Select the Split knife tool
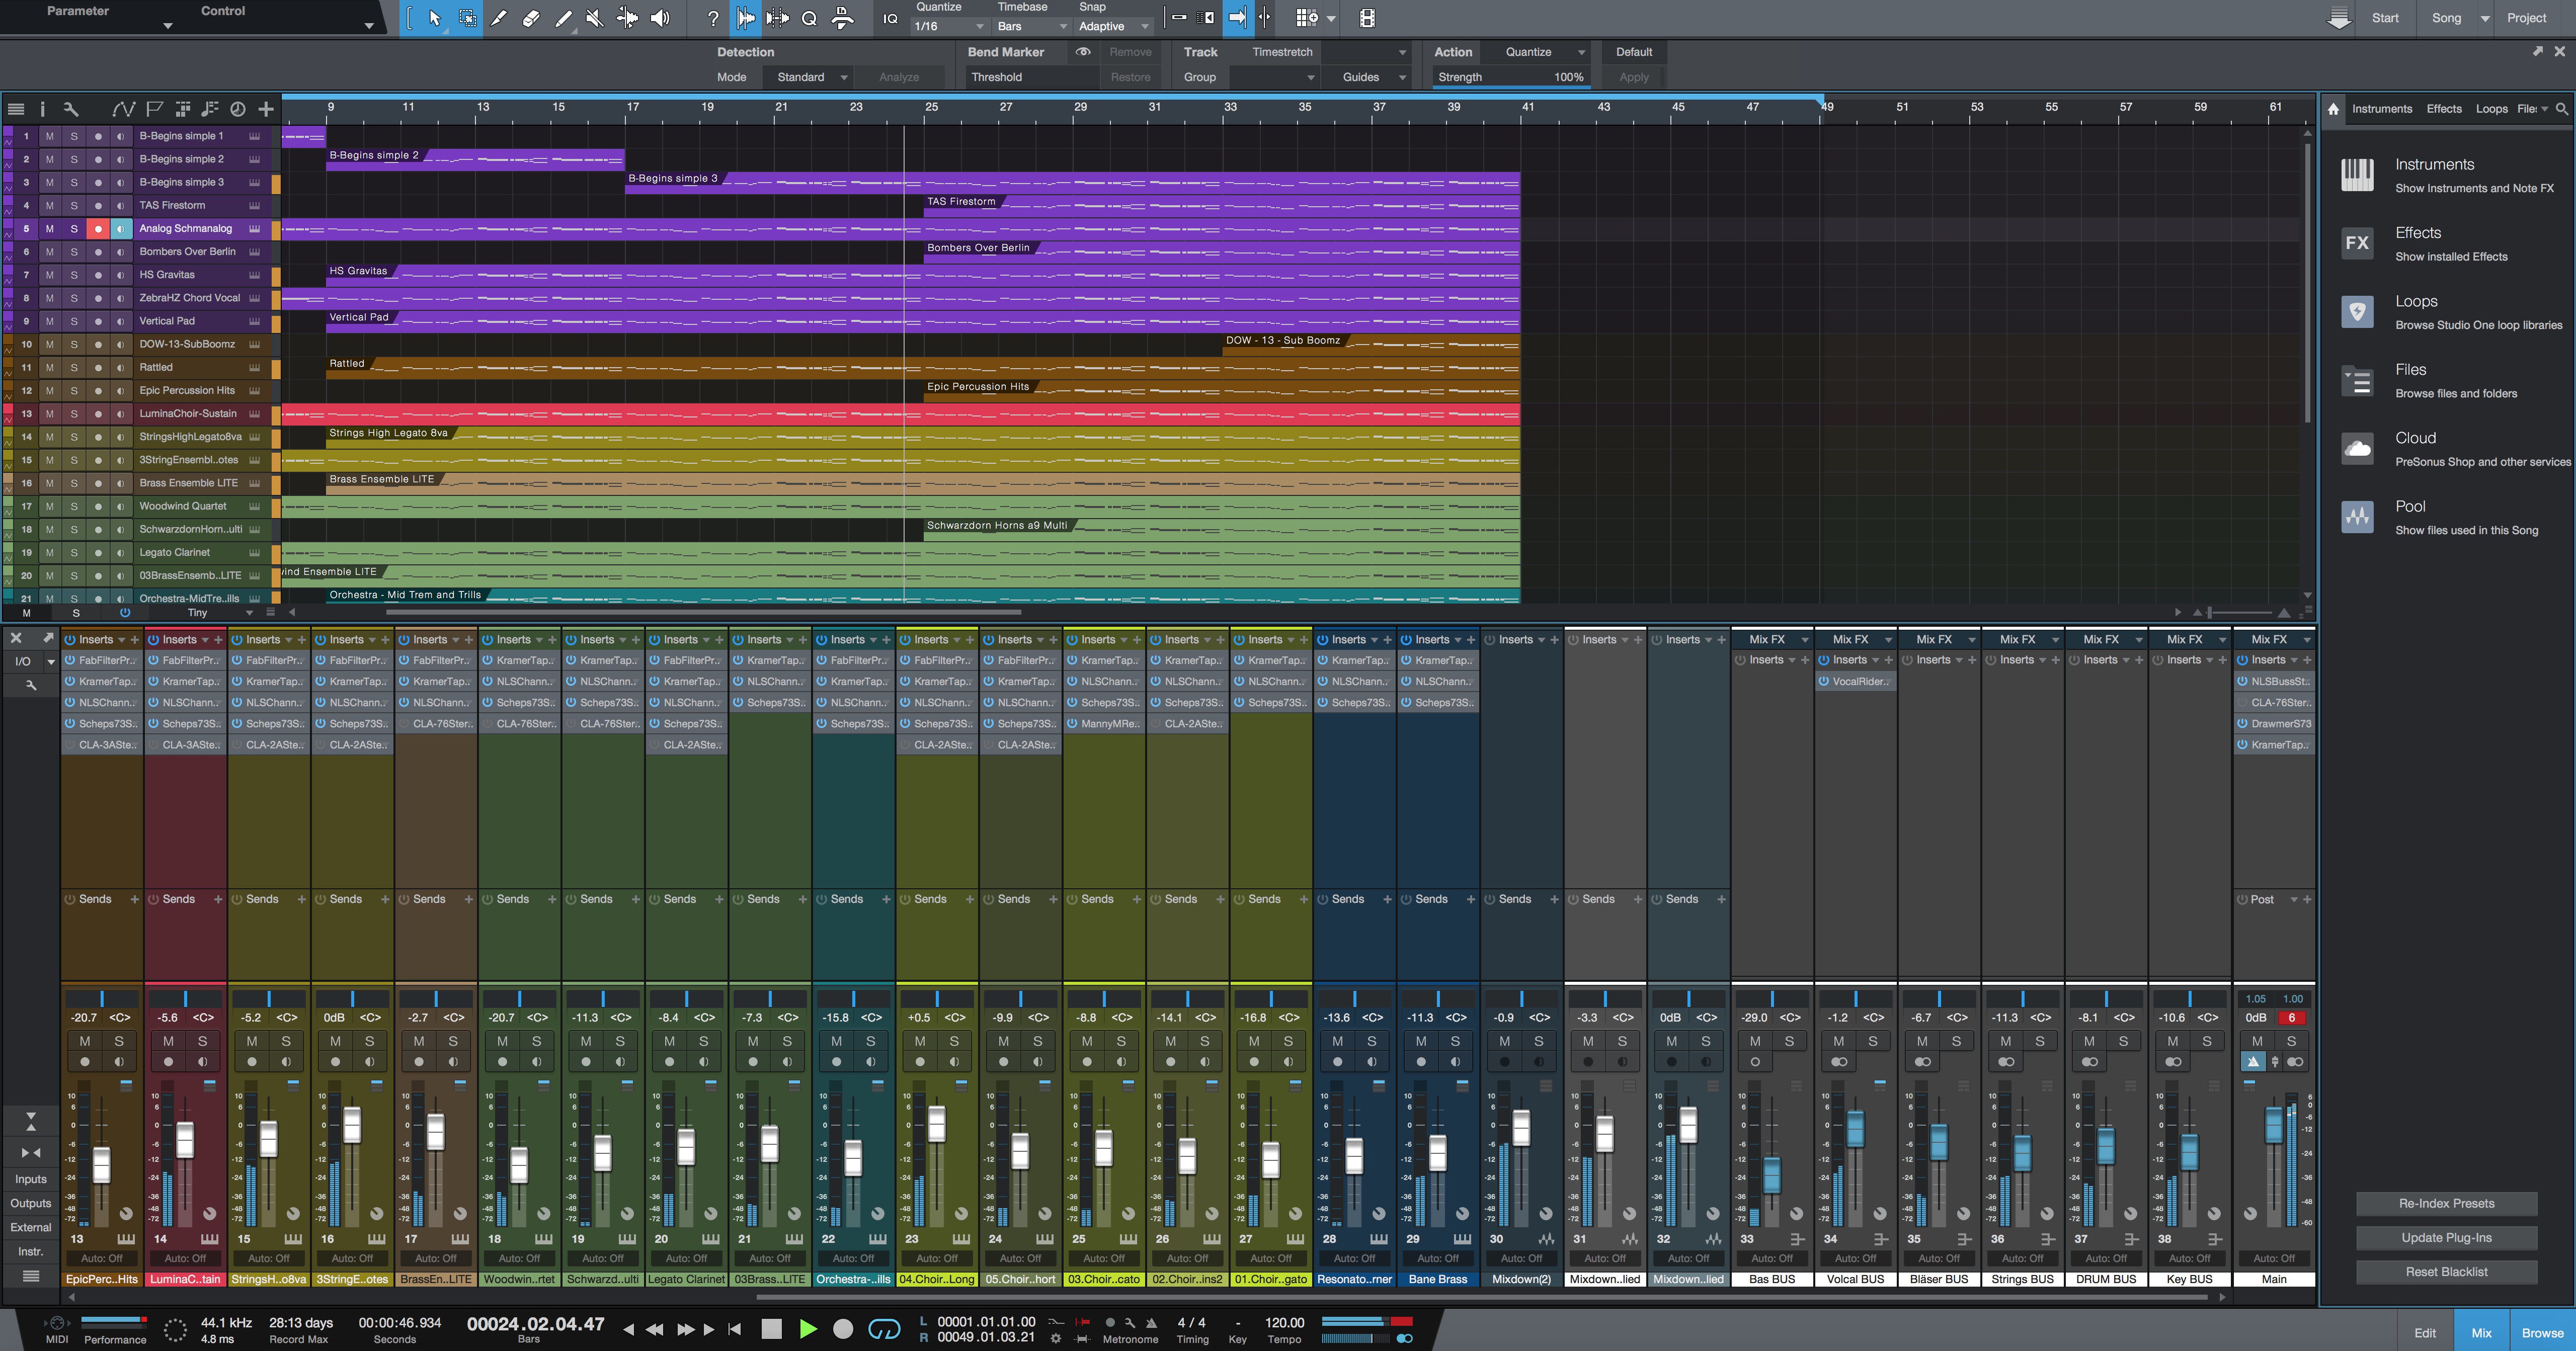Viewport: 2576px width, 1351px height. tap(498, 18)
